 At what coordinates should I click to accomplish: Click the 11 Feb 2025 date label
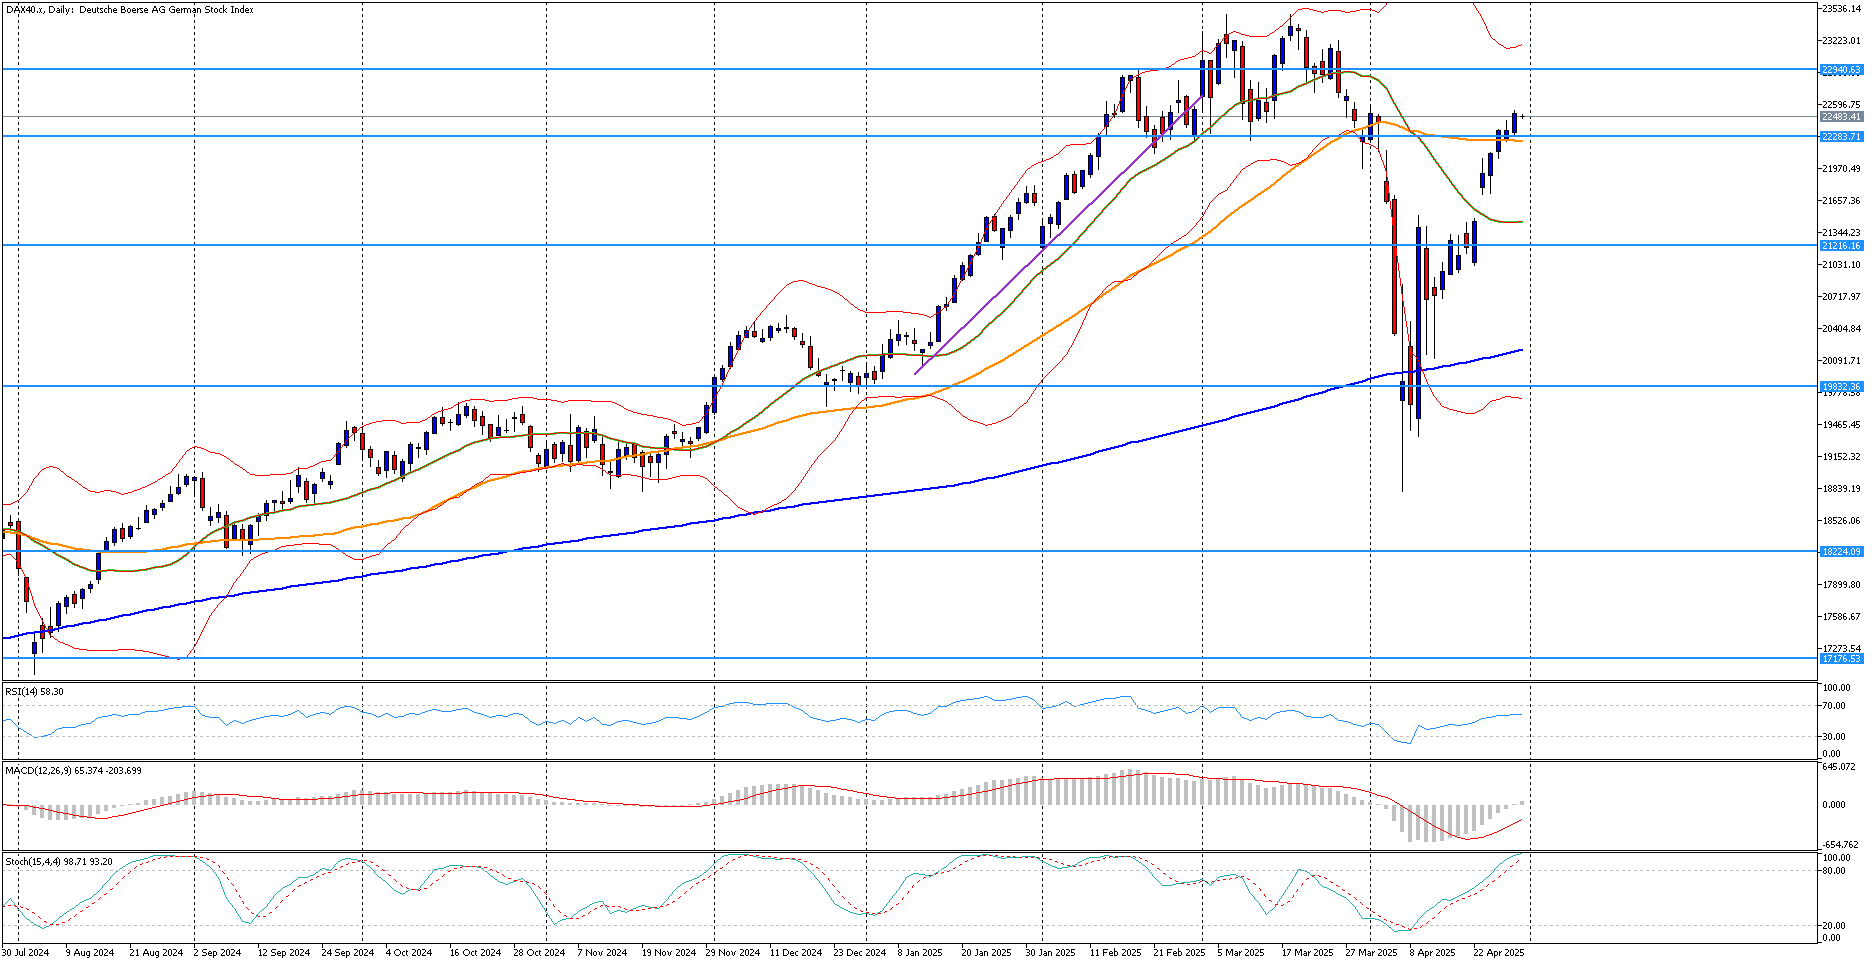(x=1115, y=953)
